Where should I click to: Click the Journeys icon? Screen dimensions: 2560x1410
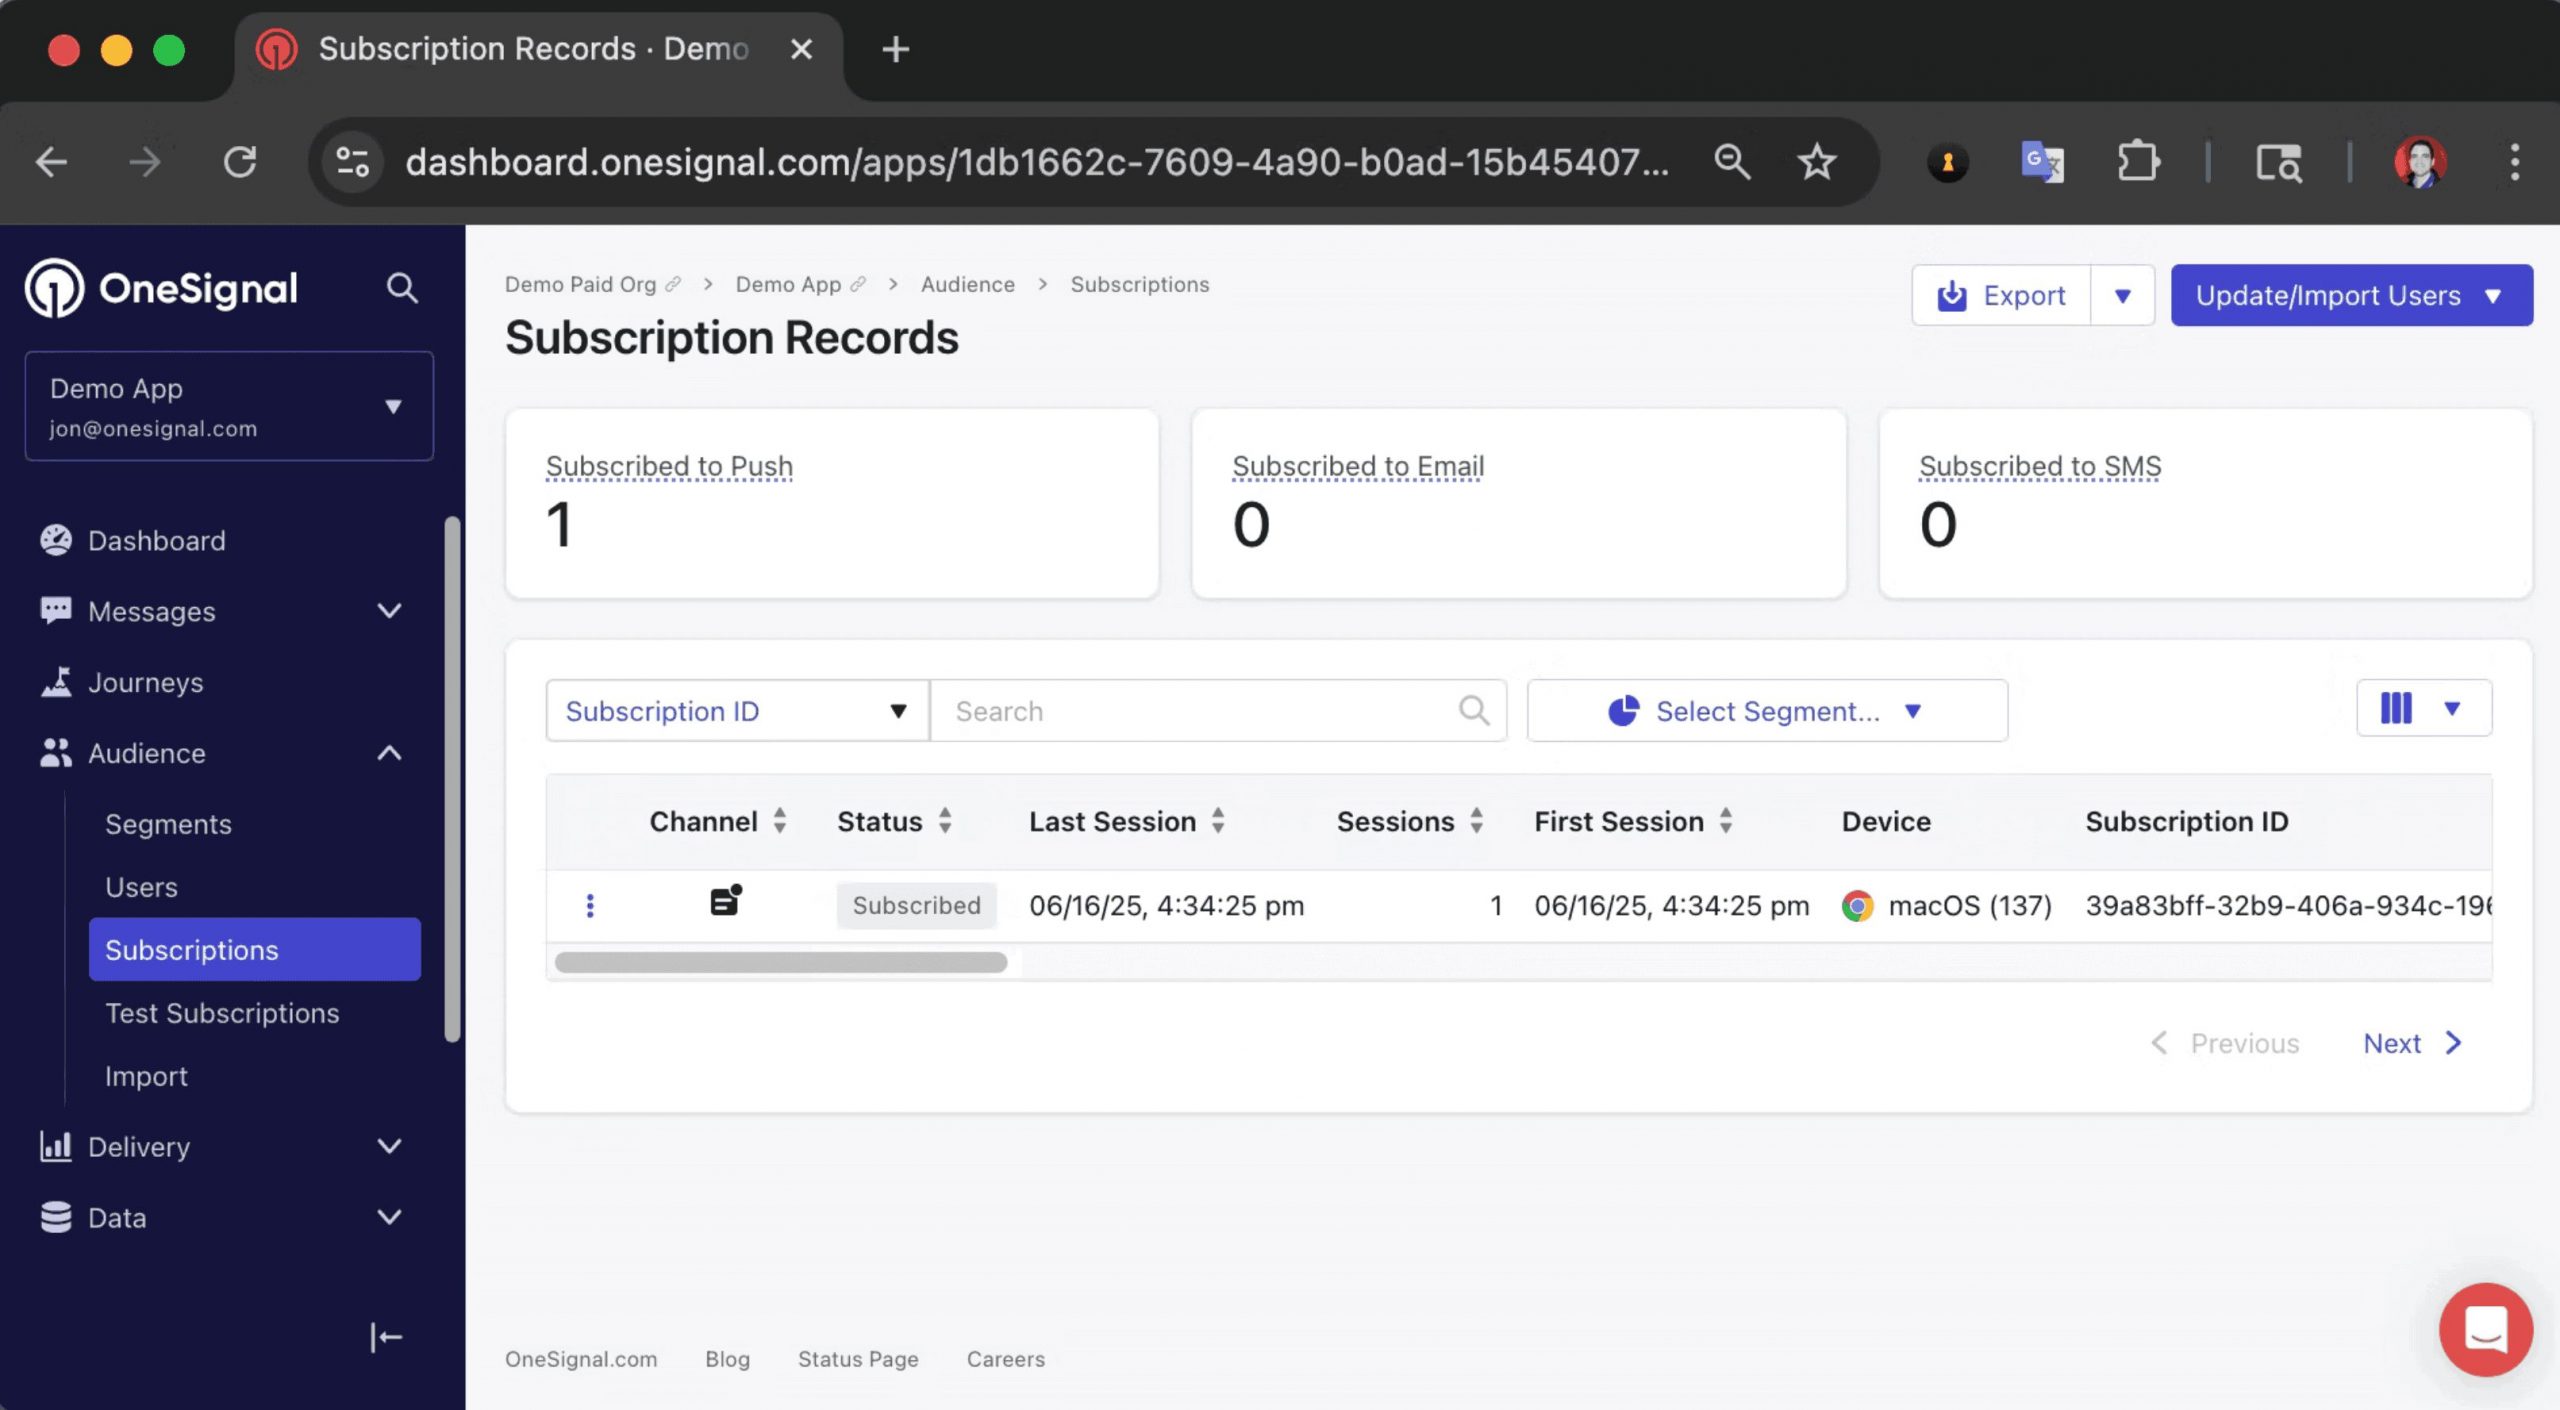(56, 681)
